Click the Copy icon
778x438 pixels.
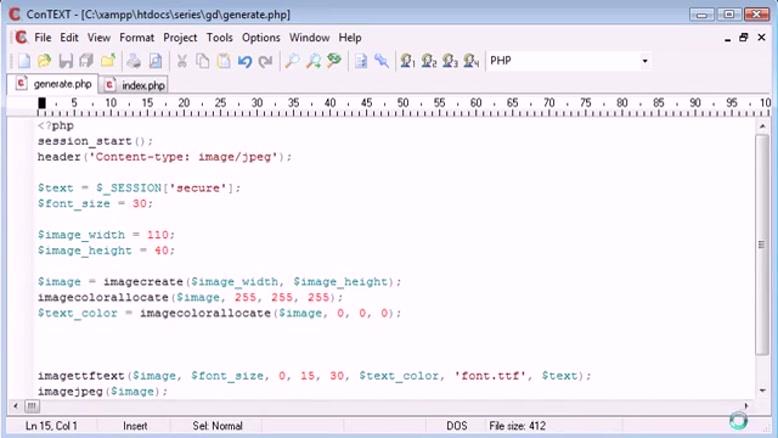tap(202, 61)
